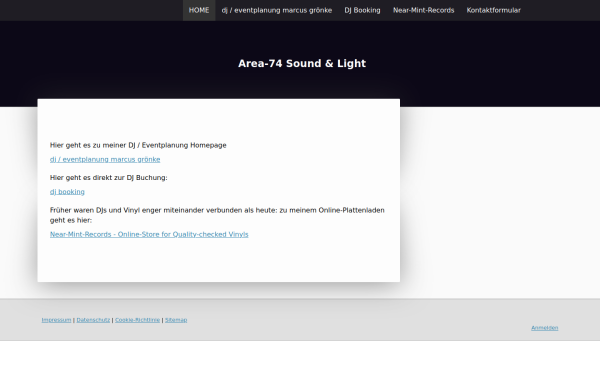Open the Cookie-Richtlinie footer link
This screenshot has width=600, height=375.
click(x=137, y=320)
